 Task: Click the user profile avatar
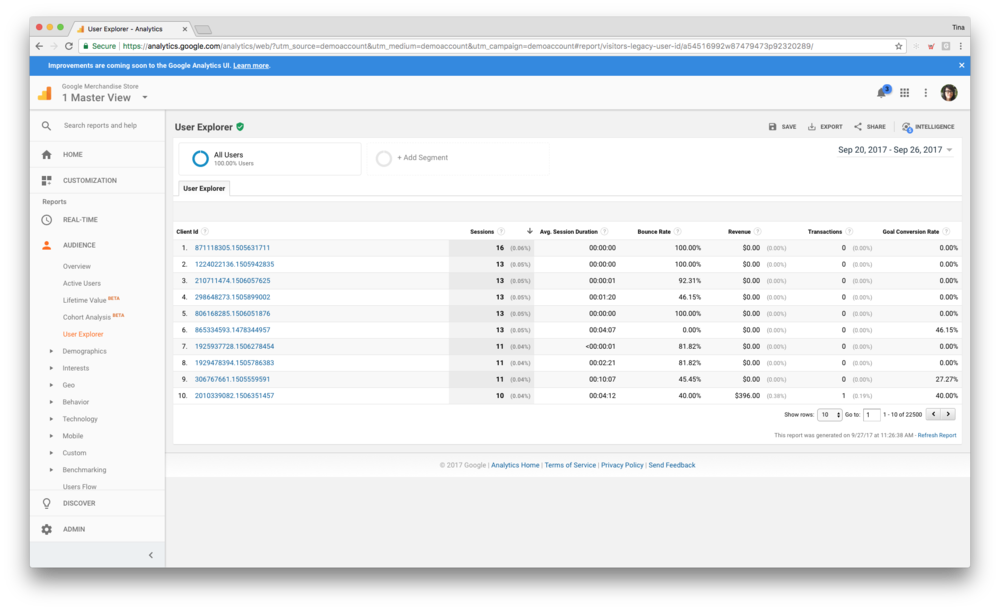coord(948,93)
